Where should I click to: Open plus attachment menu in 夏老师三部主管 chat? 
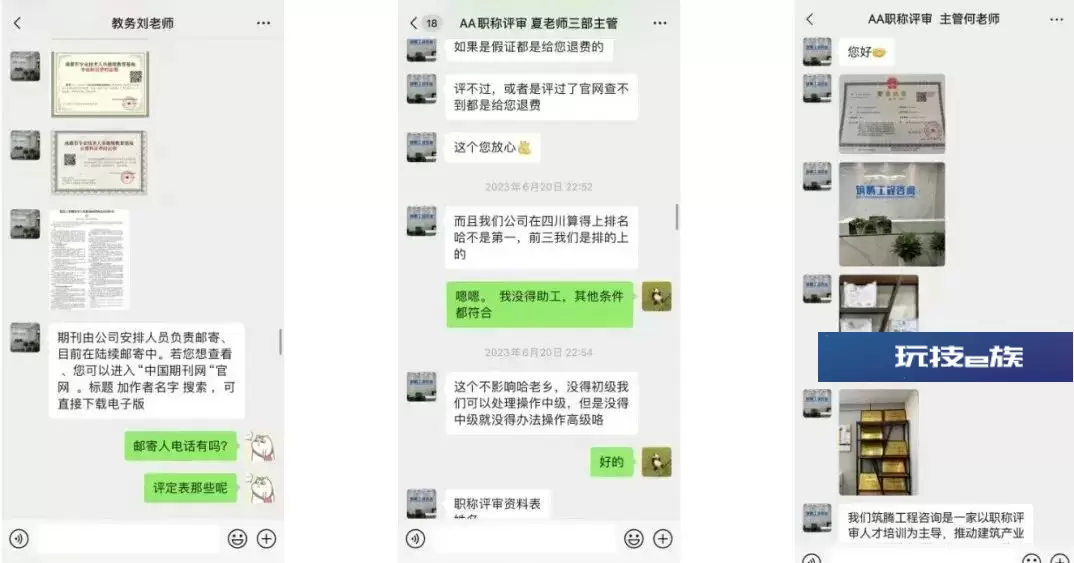(x=662, y=539)
